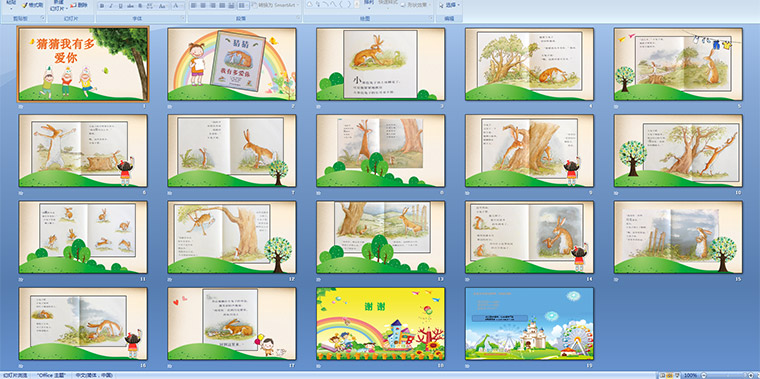Image resolution: width=760 pixels, height=379 pixels.
Task: Toggle Underline formatting in font group
Action: [x=121, y=6]
